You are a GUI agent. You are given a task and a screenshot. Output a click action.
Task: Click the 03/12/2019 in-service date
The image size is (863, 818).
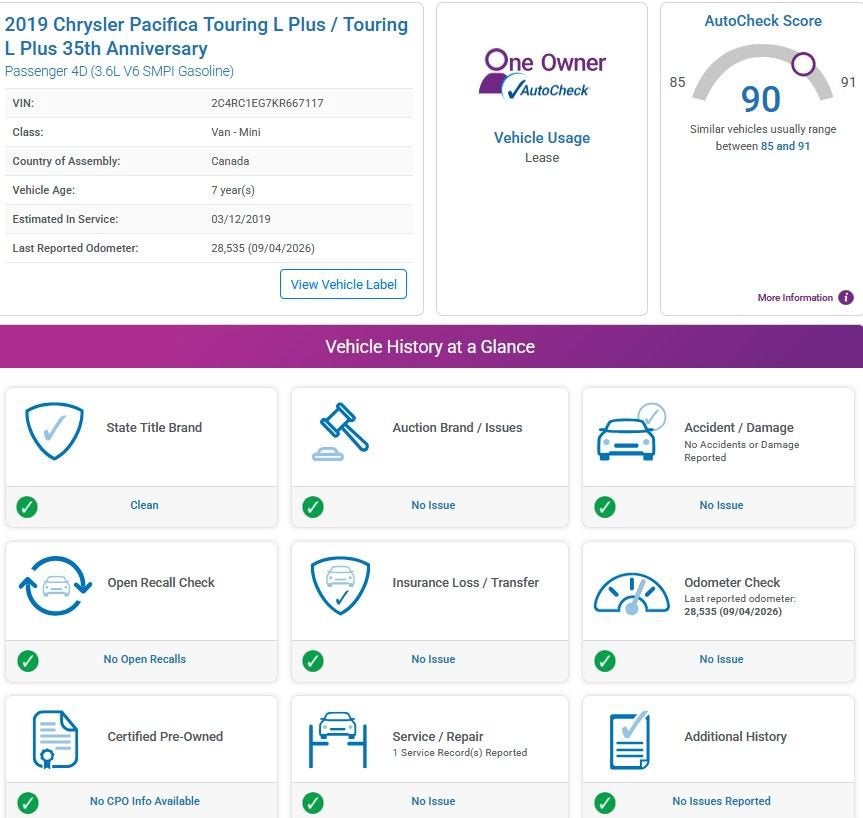[241, 219]
